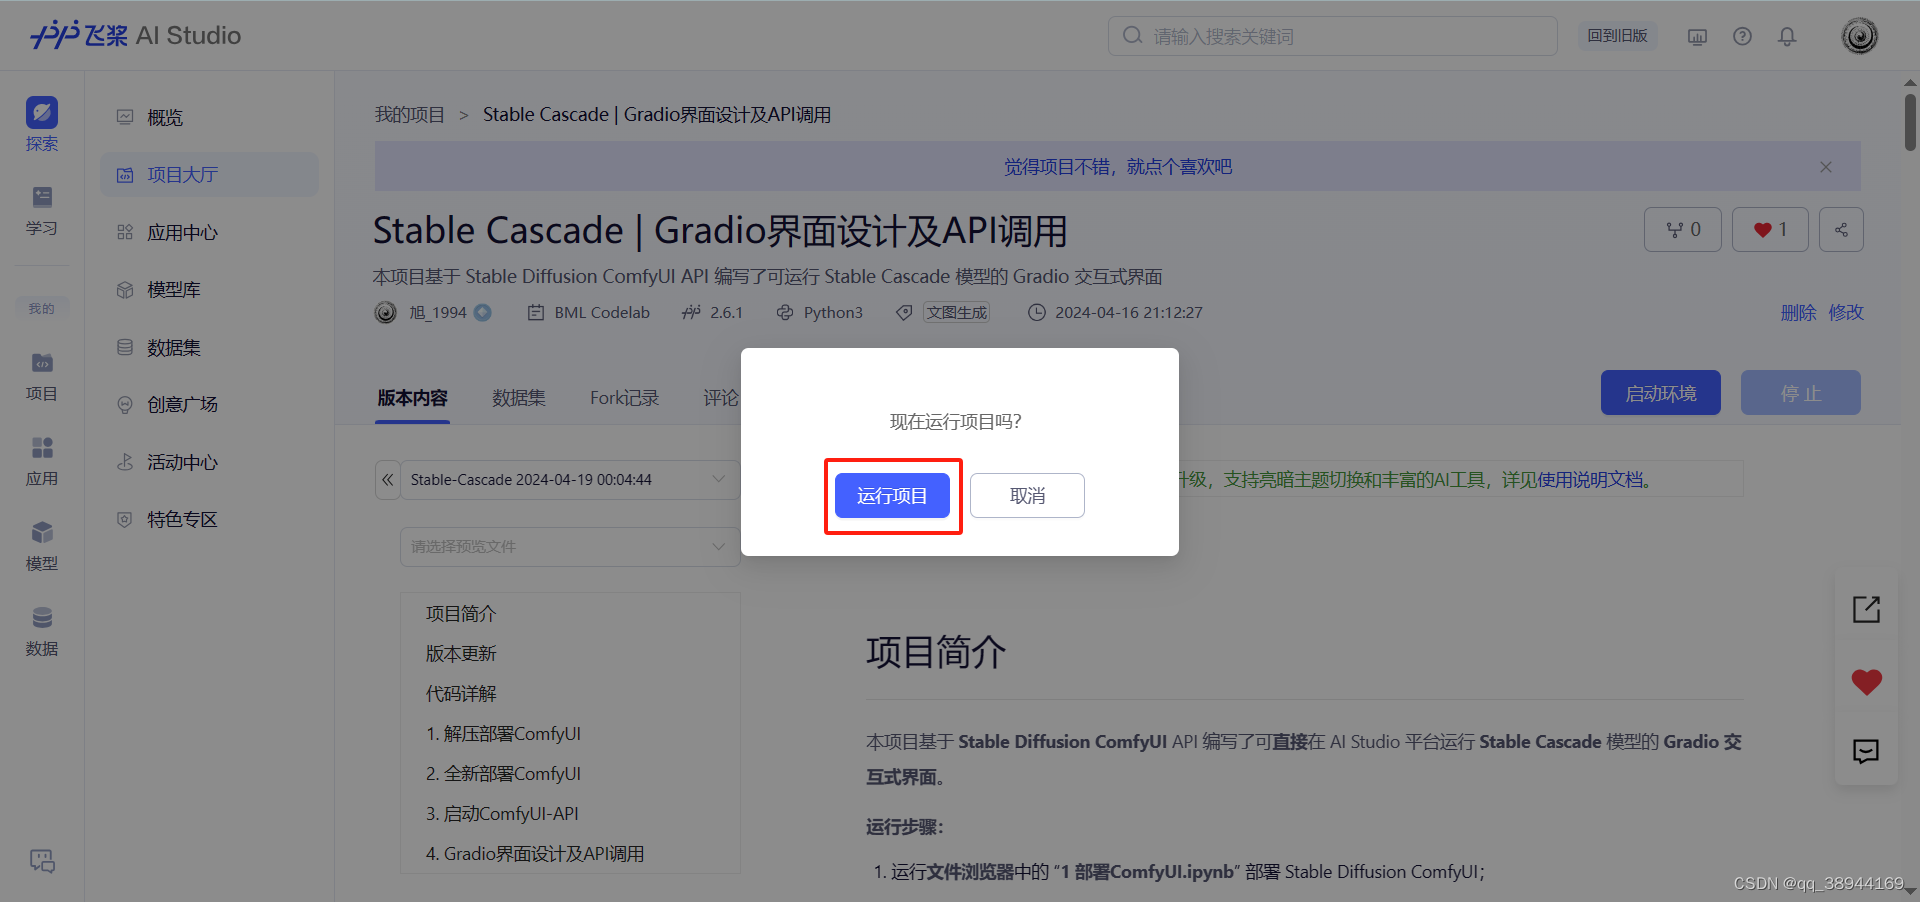1920x902 pixels.
Task: Select 数据集 in the side menu
Action: (209, 348)
